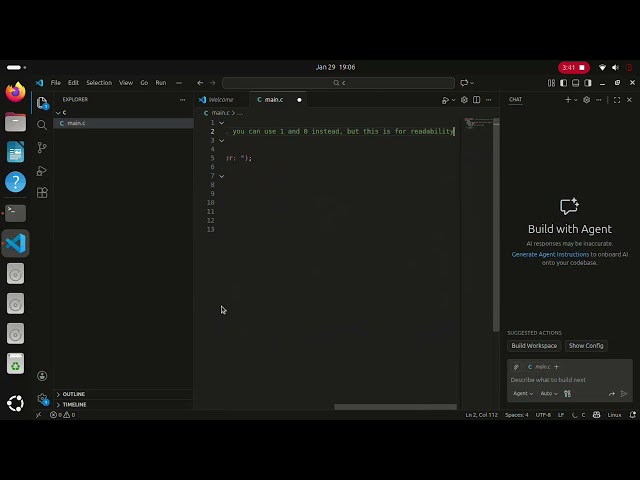
Task: Click the command center search box
Action: [x=338, y=83]
